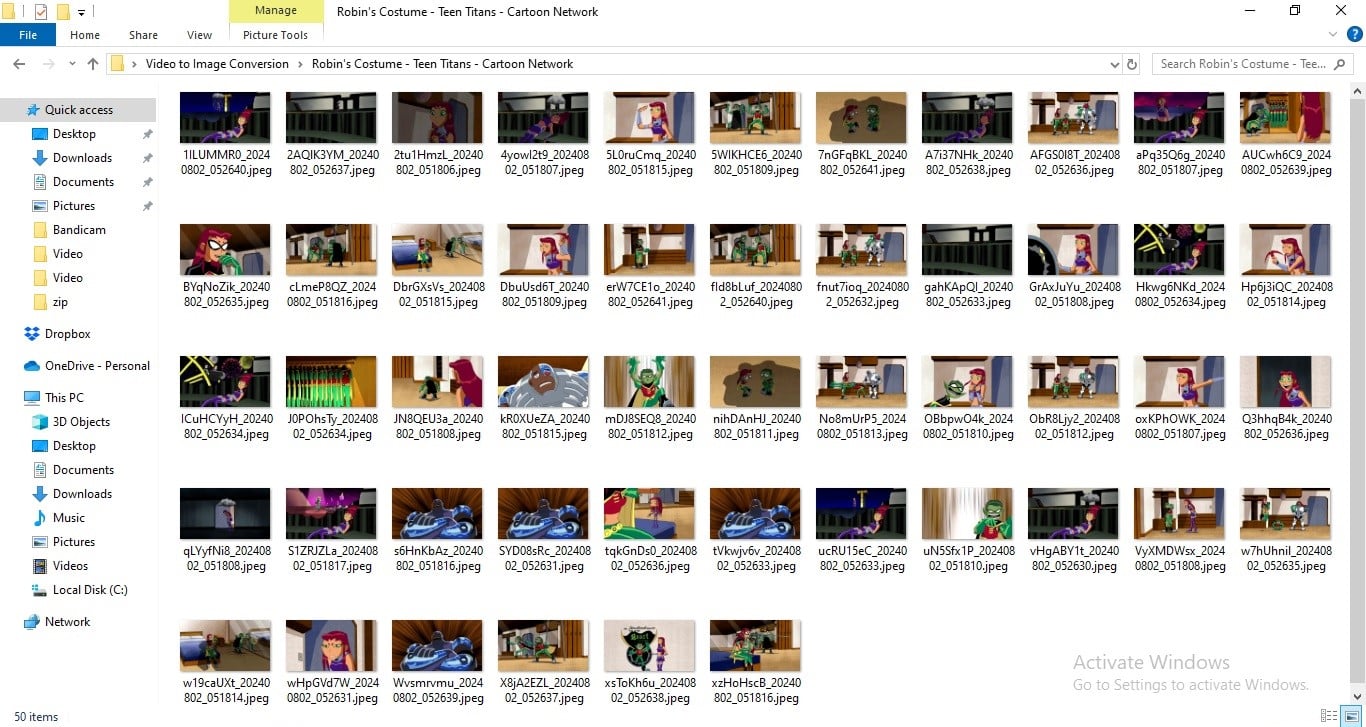The height and width of the screenshot is (727, 1366).
Task: Expand the ribbon with chevron arrow
Action: coord(1333,35)
